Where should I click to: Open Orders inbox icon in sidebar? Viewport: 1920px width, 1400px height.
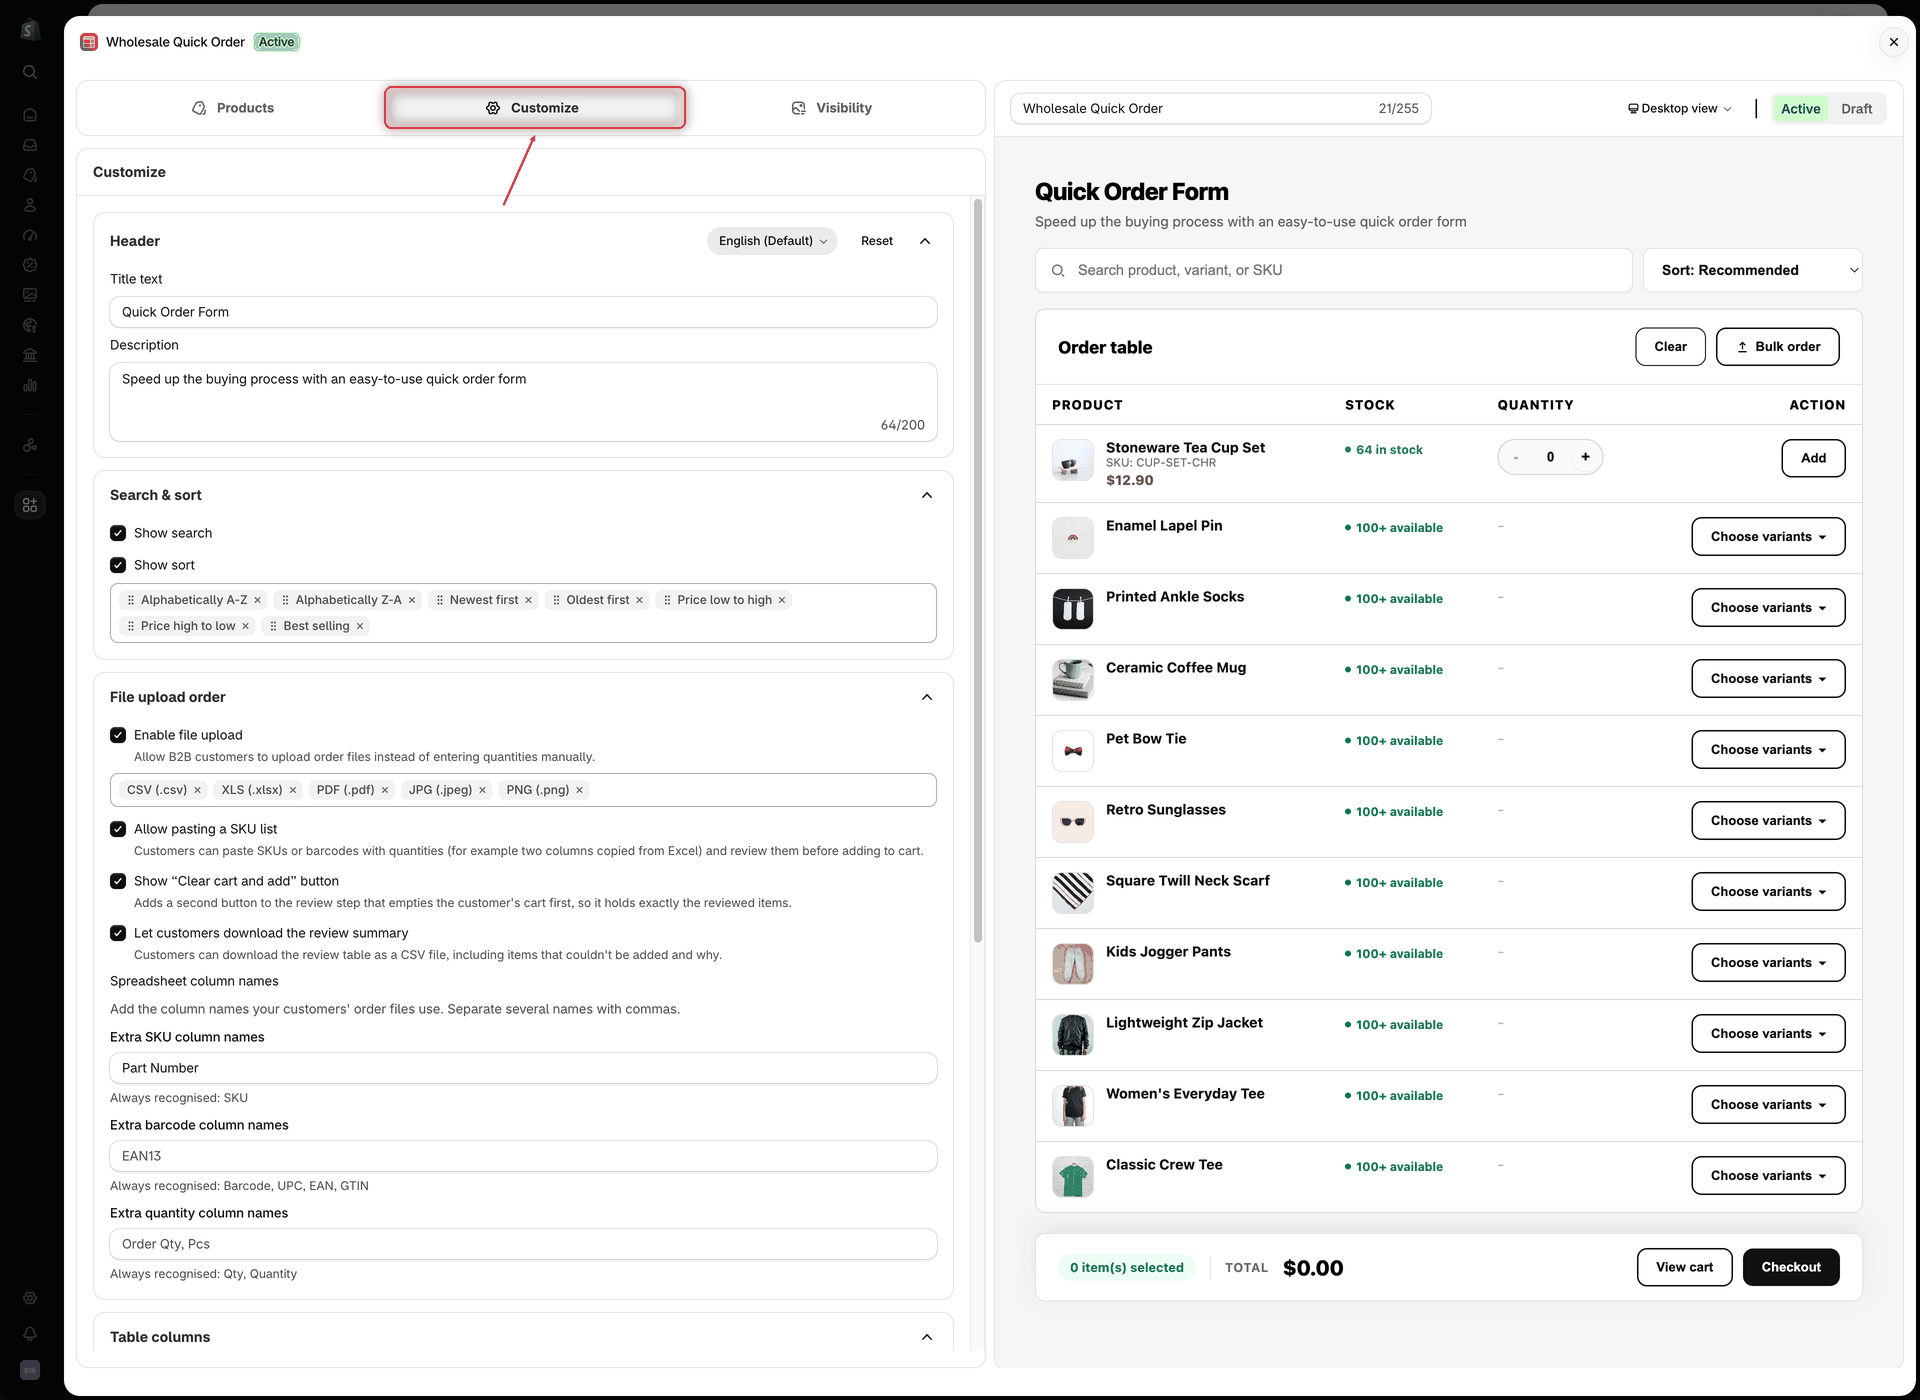30,145
